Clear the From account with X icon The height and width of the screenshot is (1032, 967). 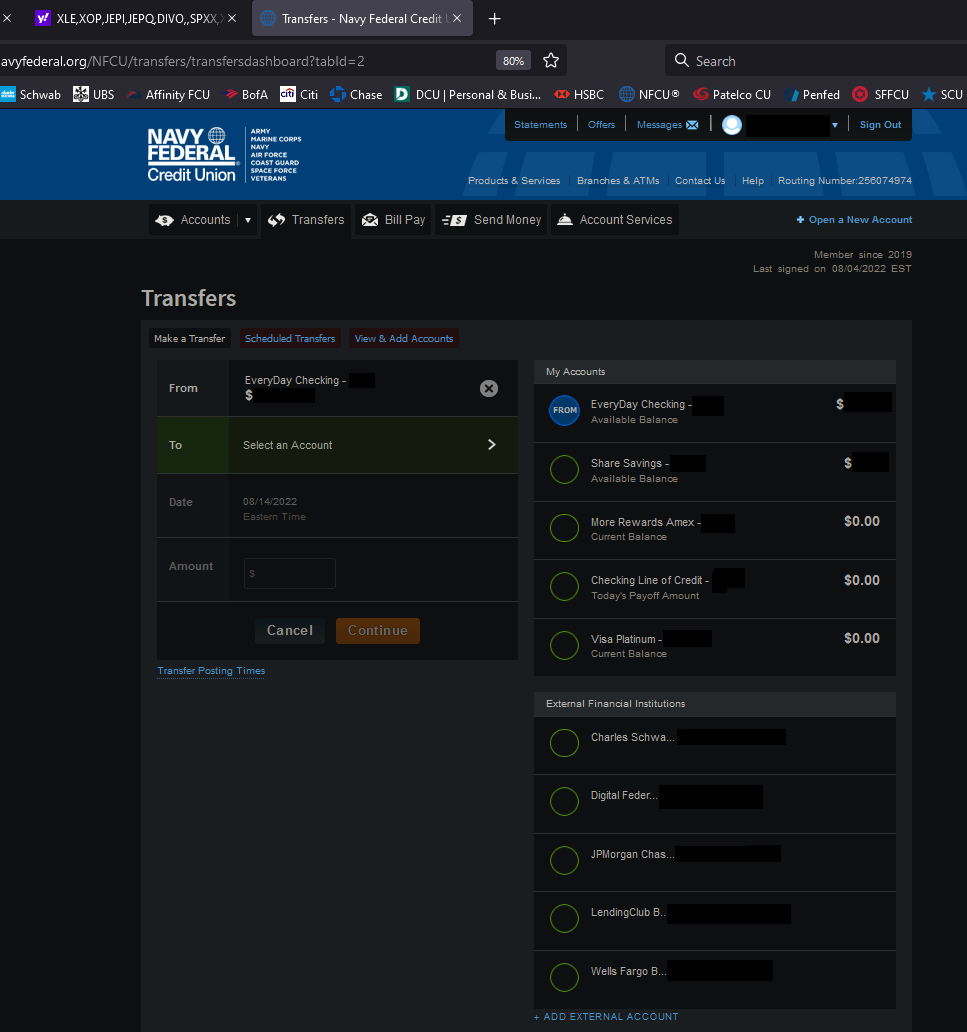click(488, 388)
